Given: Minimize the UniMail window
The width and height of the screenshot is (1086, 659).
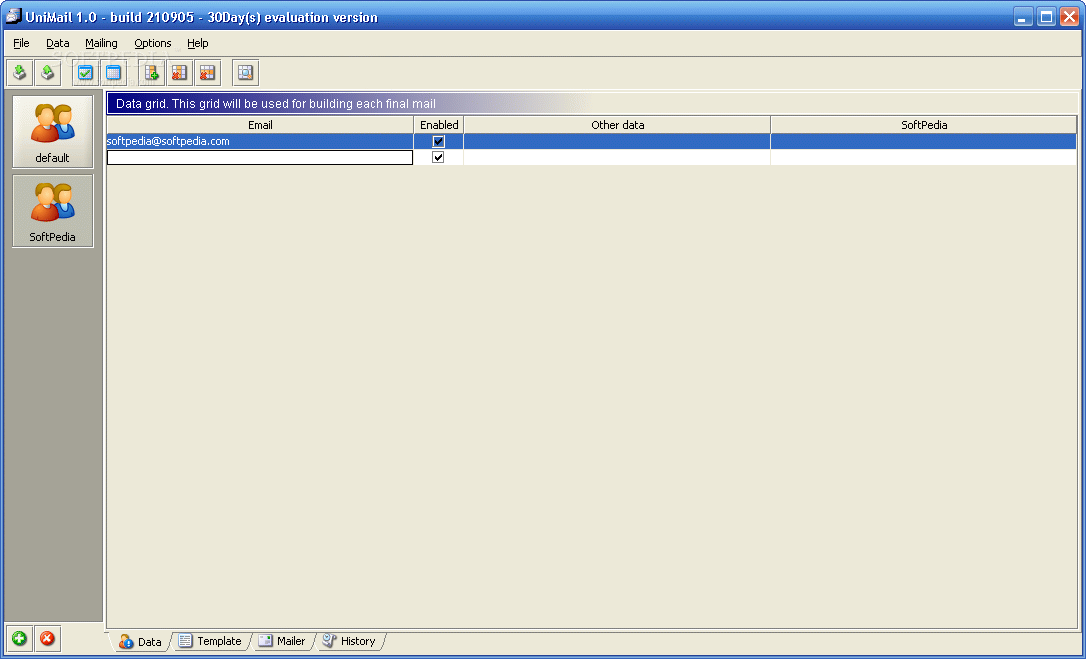Looking at the screenshot, I should [x=1024, y=17].
